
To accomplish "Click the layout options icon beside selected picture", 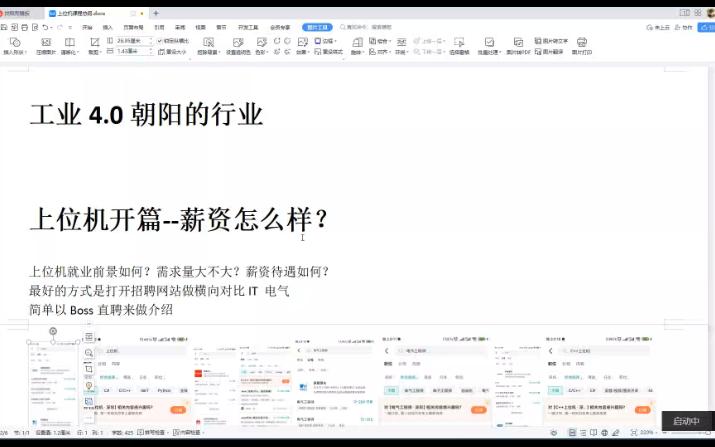I will point(89,337).
